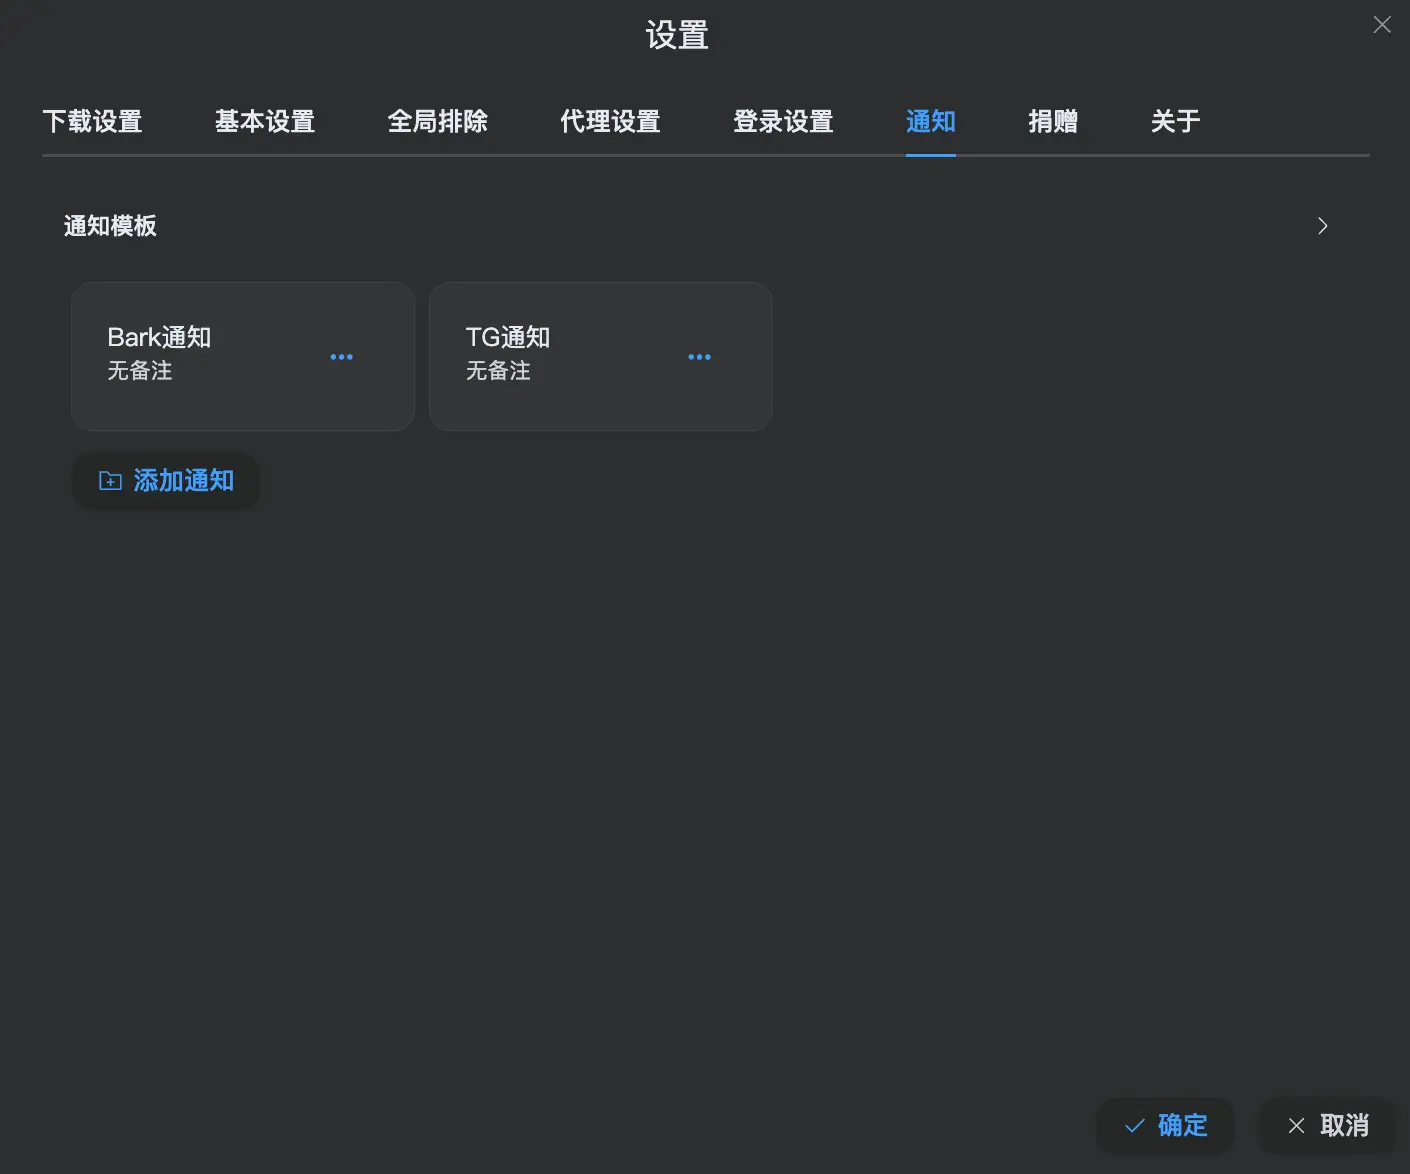Image resolution: width=1410 pixels, height=1174 pixels.
Task: Open the 基本设置 tab
Action: coord(265,121)
